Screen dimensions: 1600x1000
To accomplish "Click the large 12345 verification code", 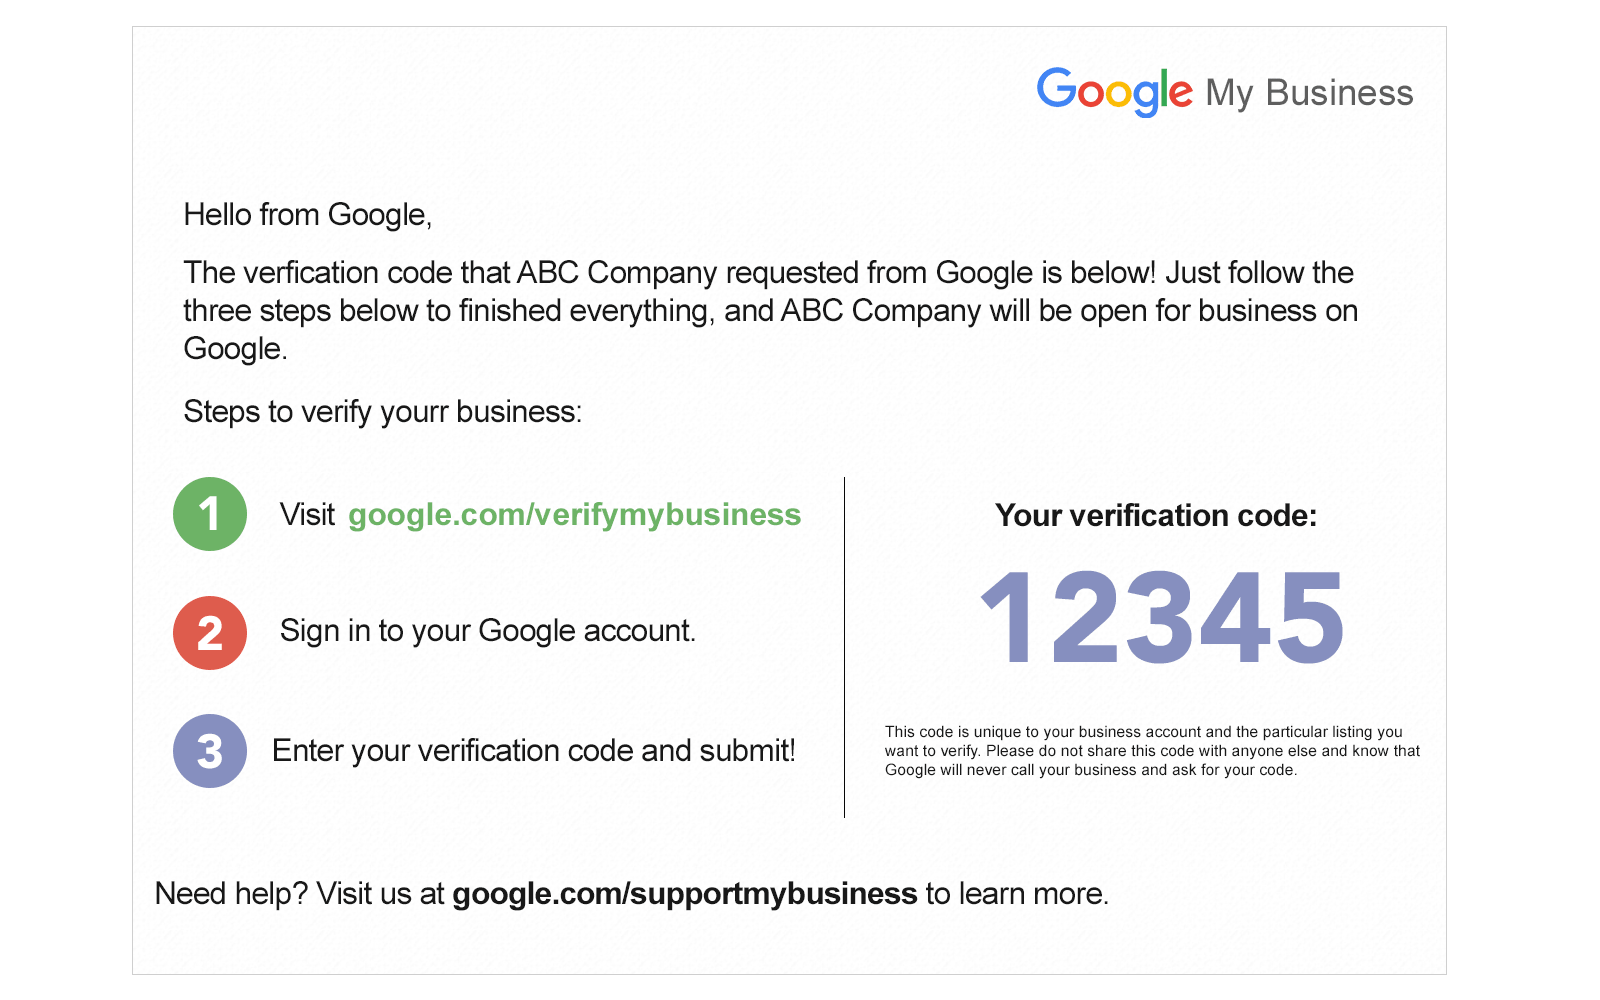I will click(1162, 617).
